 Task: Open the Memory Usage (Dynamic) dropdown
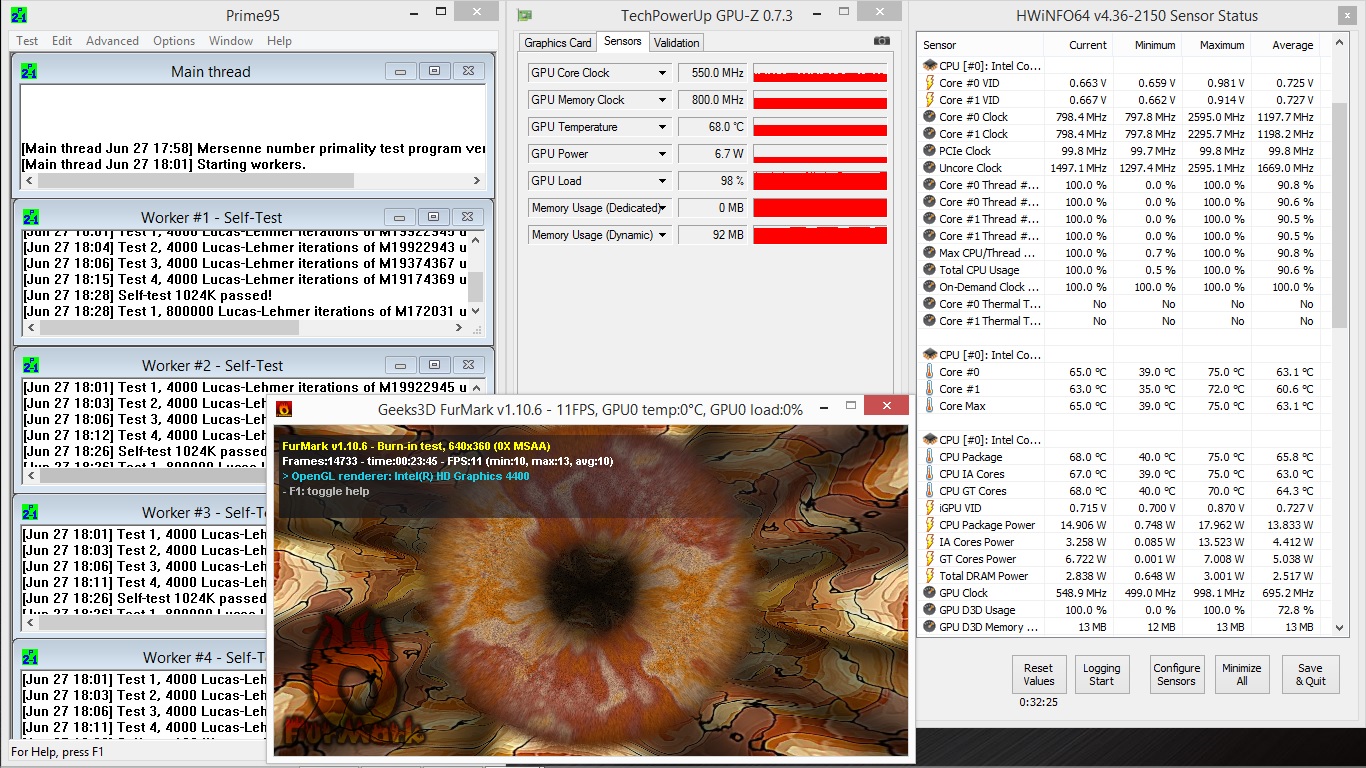(x=662, y=235)
